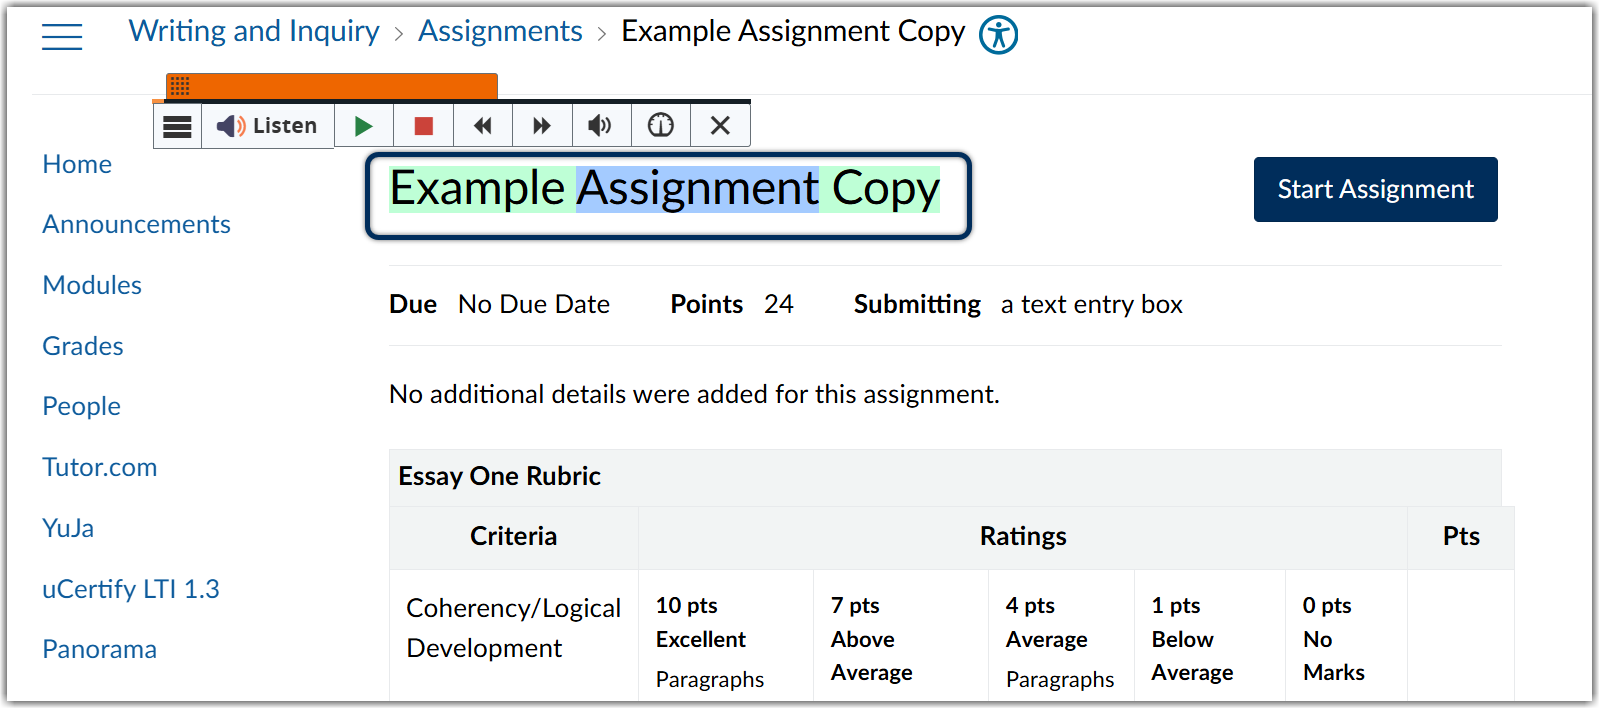Grab the orange toolbar drag handle grid icon
The height and width of the screenshot is (709, 1600).
180,86
